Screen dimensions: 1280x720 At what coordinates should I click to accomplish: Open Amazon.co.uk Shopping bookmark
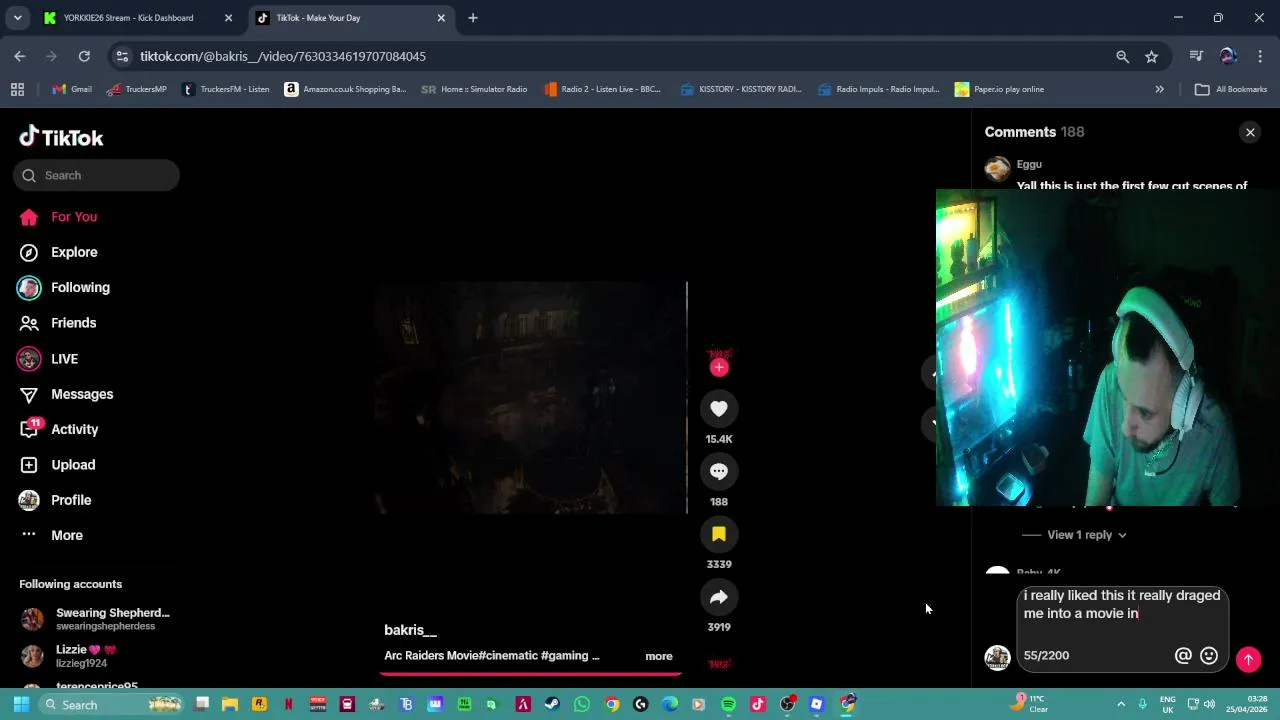click(346, 89)
